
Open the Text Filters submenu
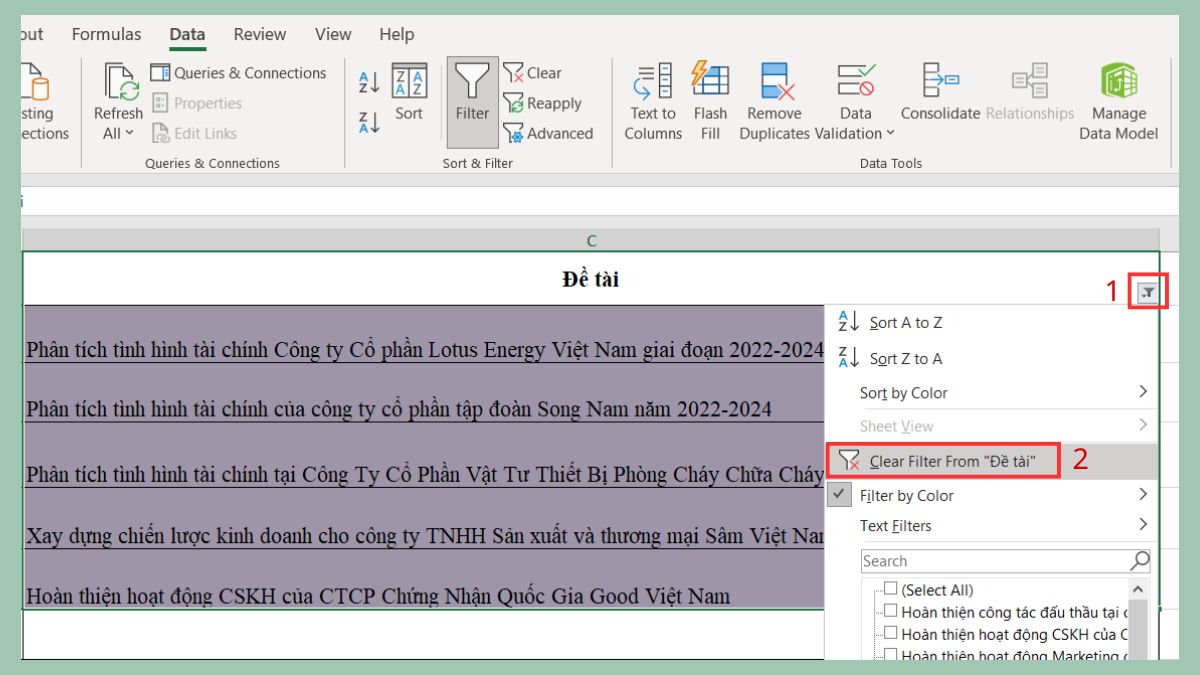pos(897,525)
